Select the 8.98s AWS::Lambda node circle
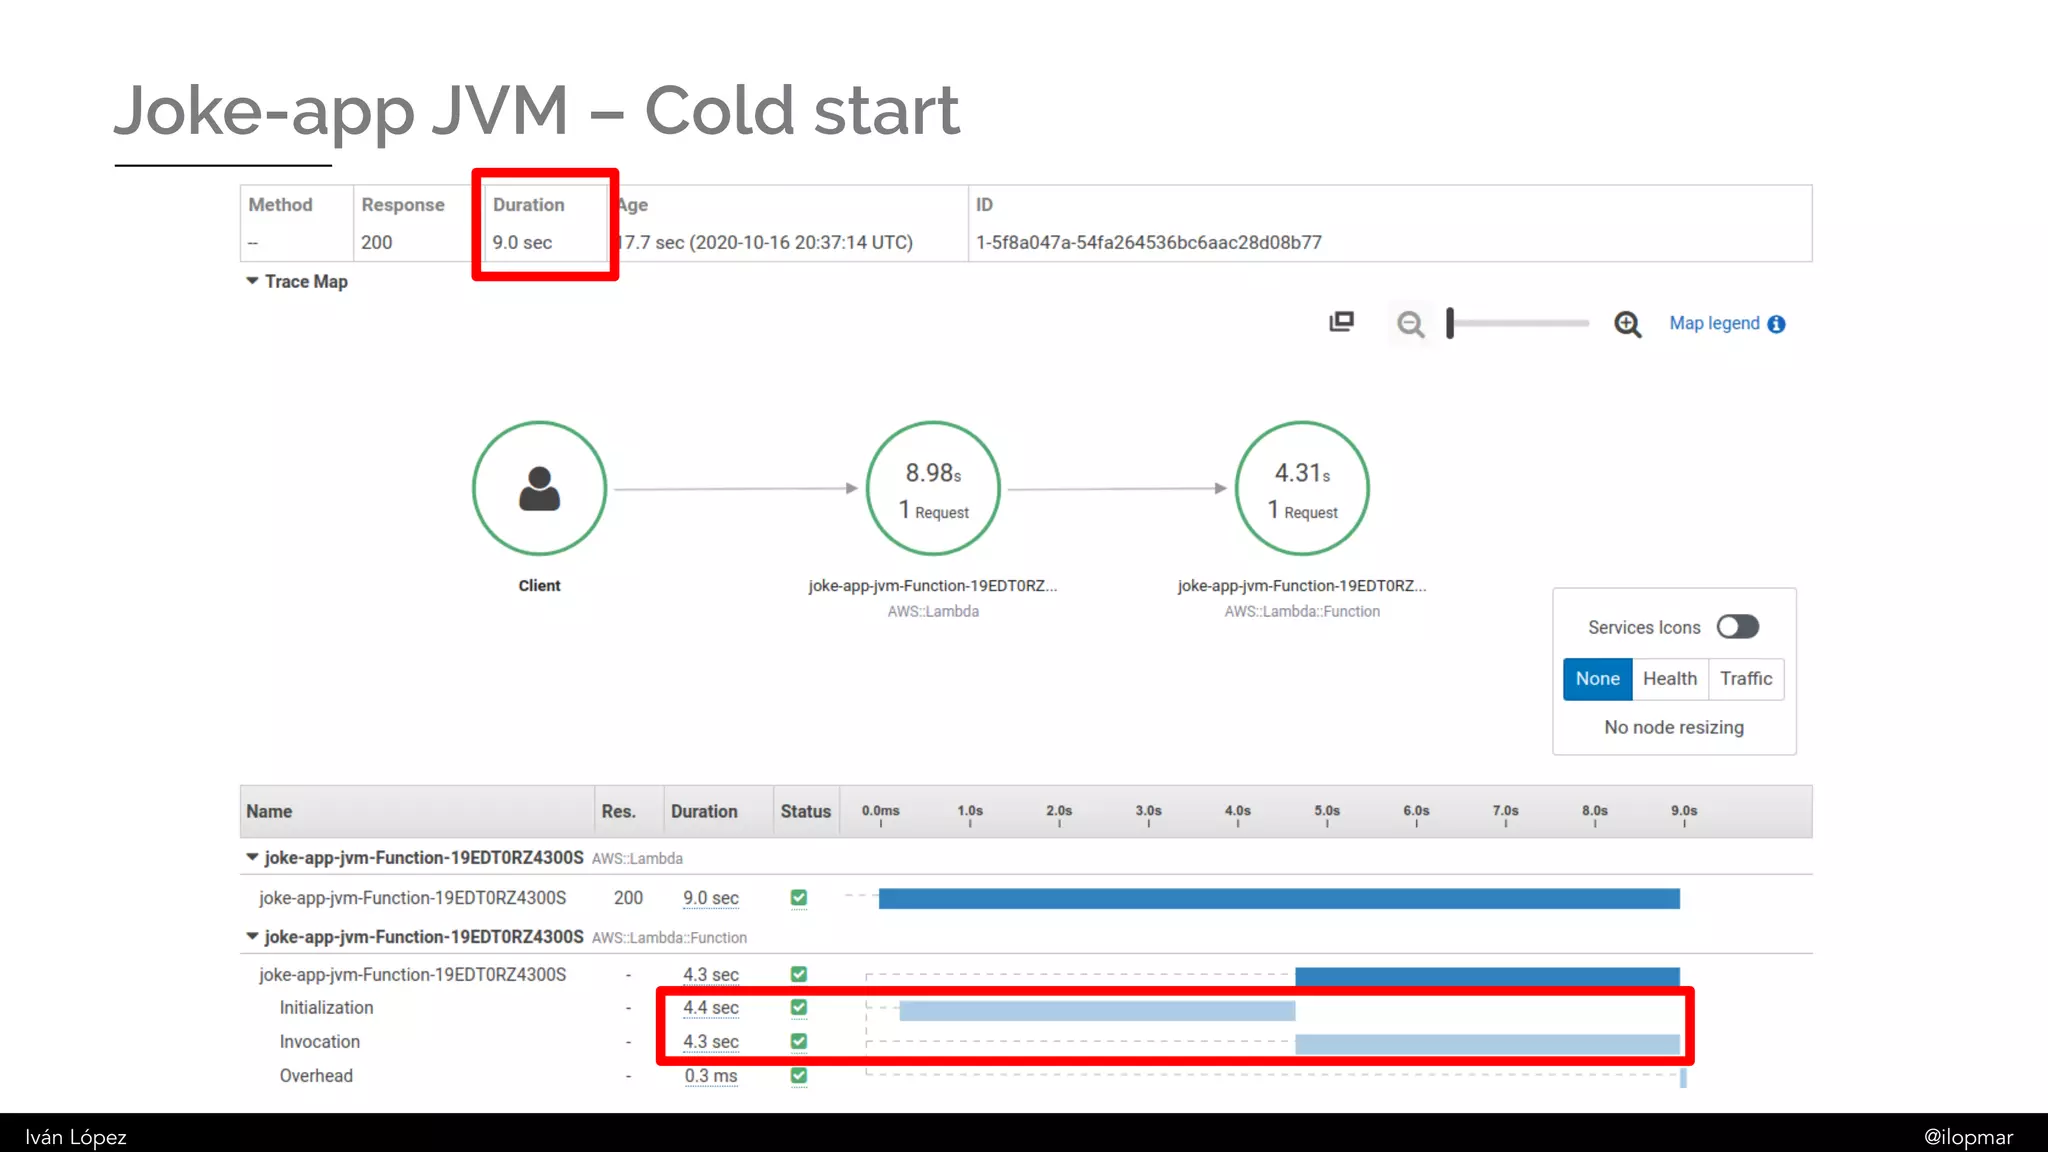Screen dimensions: 2048x1152 point(933,488)
